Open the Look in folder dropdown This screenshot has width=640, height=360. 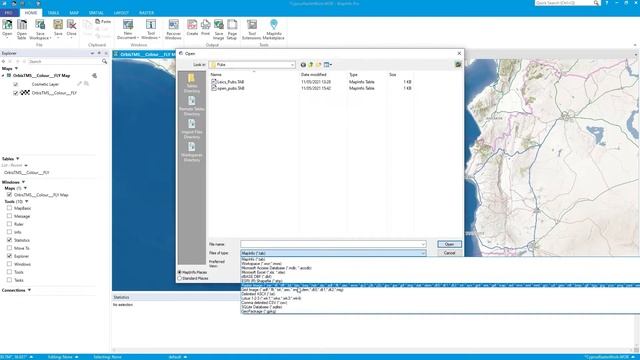[292, 64]
